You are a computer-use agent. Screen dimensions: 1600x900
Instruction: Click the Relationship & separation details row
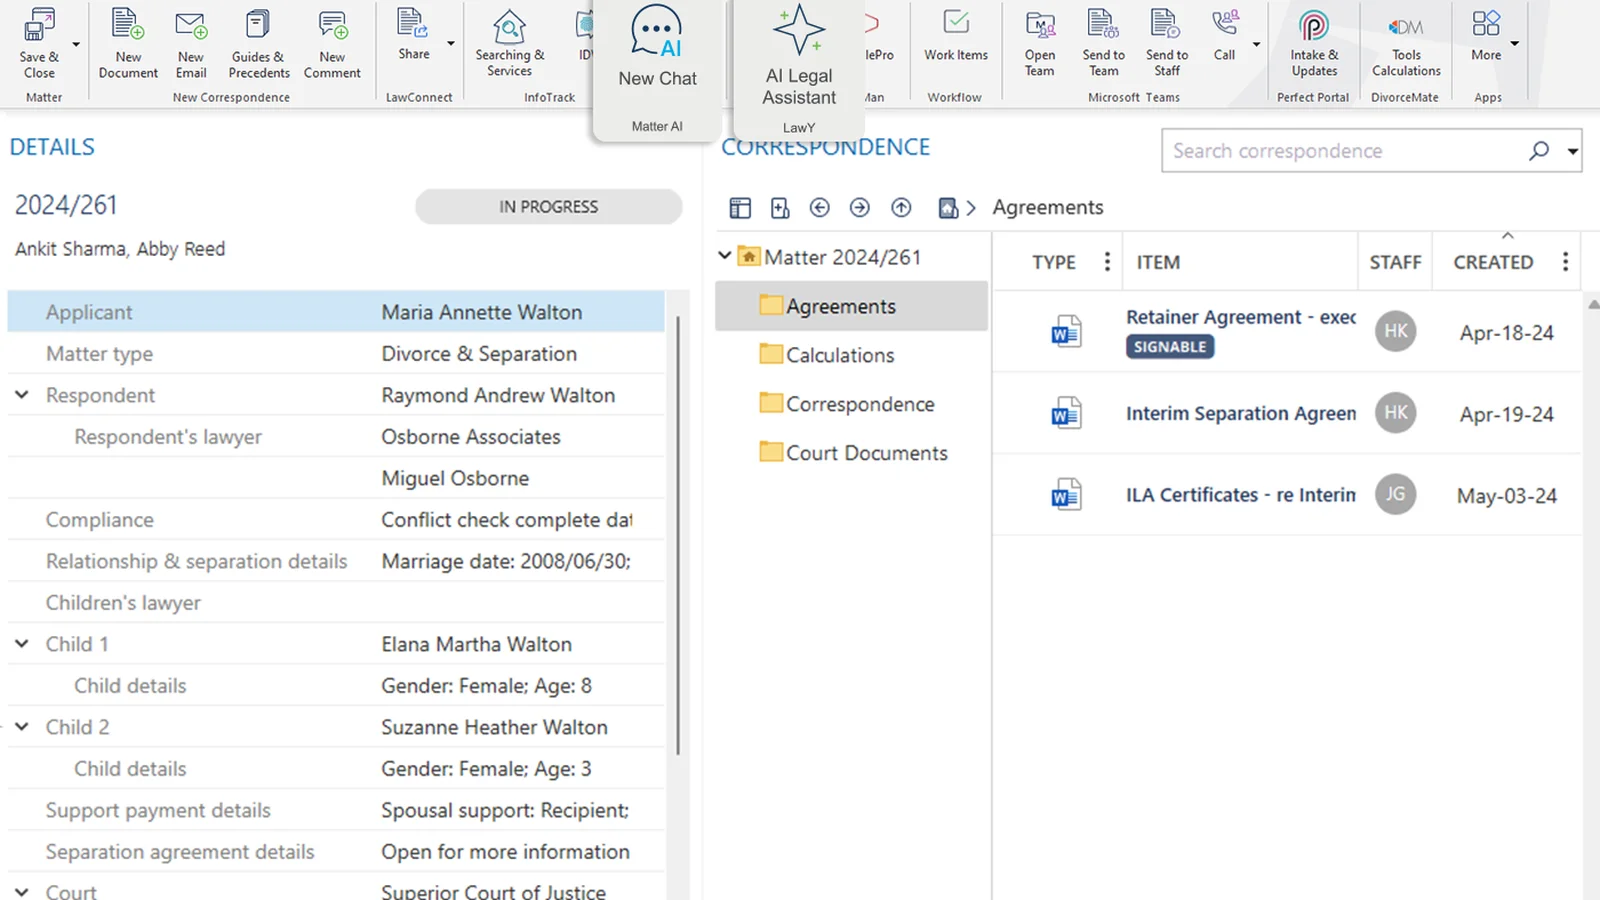[x=336, y=561]
